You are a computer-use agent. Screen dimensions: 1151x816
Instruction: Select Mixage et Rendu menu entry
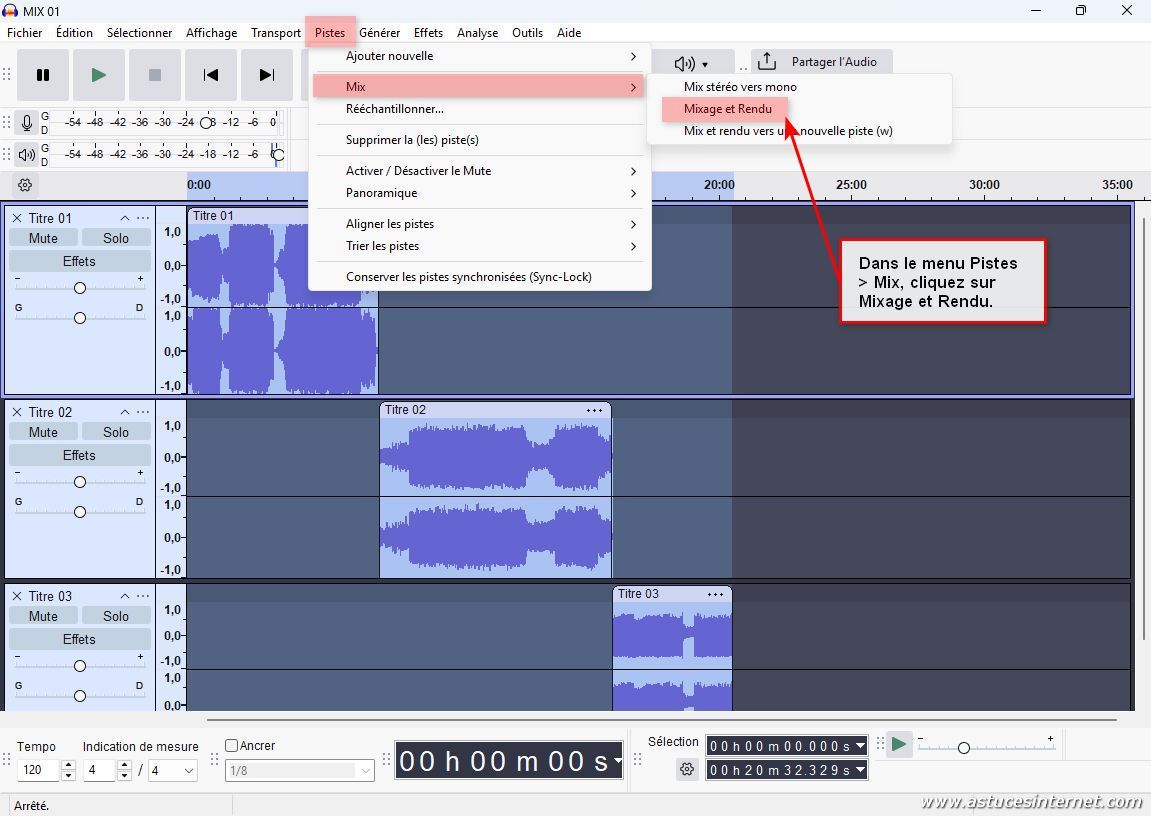tap(727, 109)
